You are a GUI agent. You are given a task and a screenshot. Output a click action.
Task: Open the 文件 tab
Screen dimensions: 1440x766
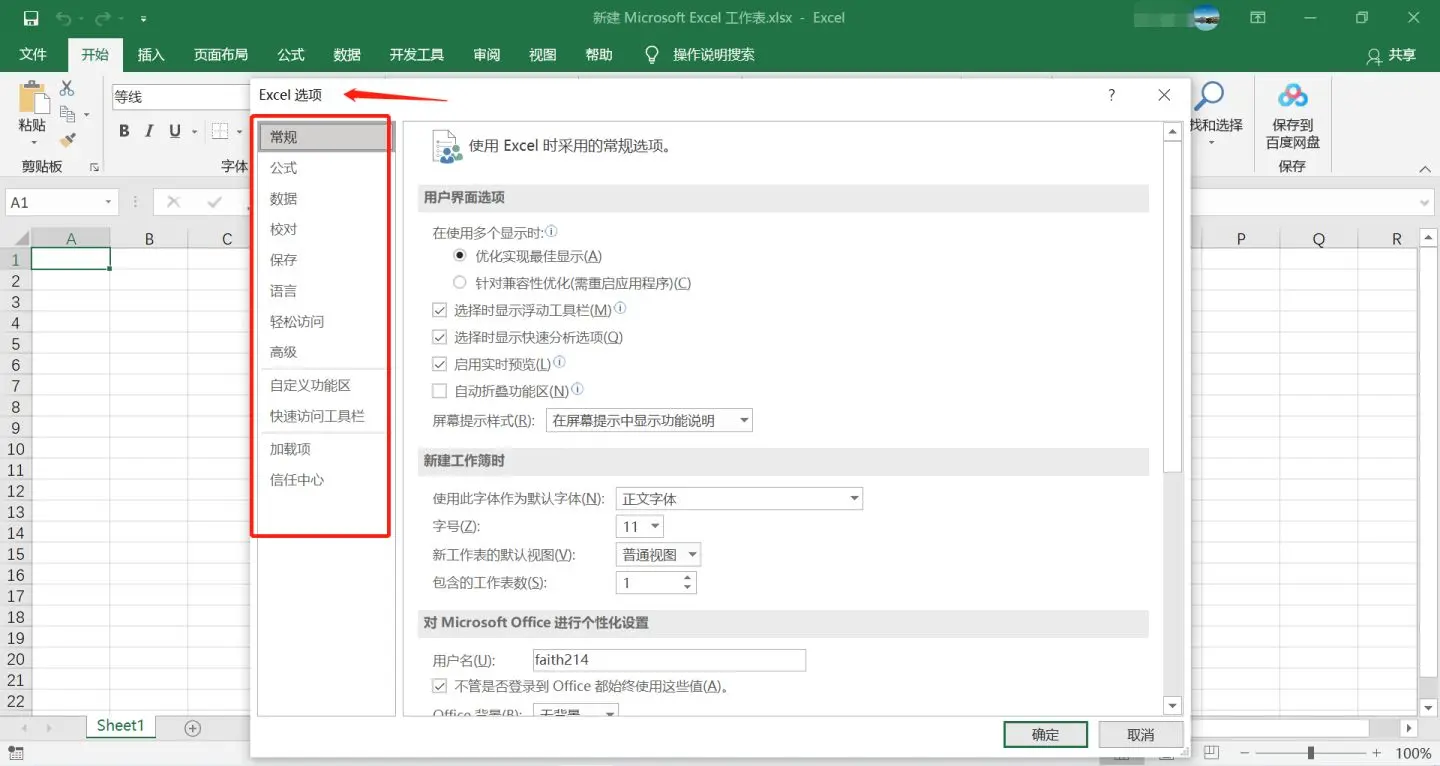pos(33,55)
